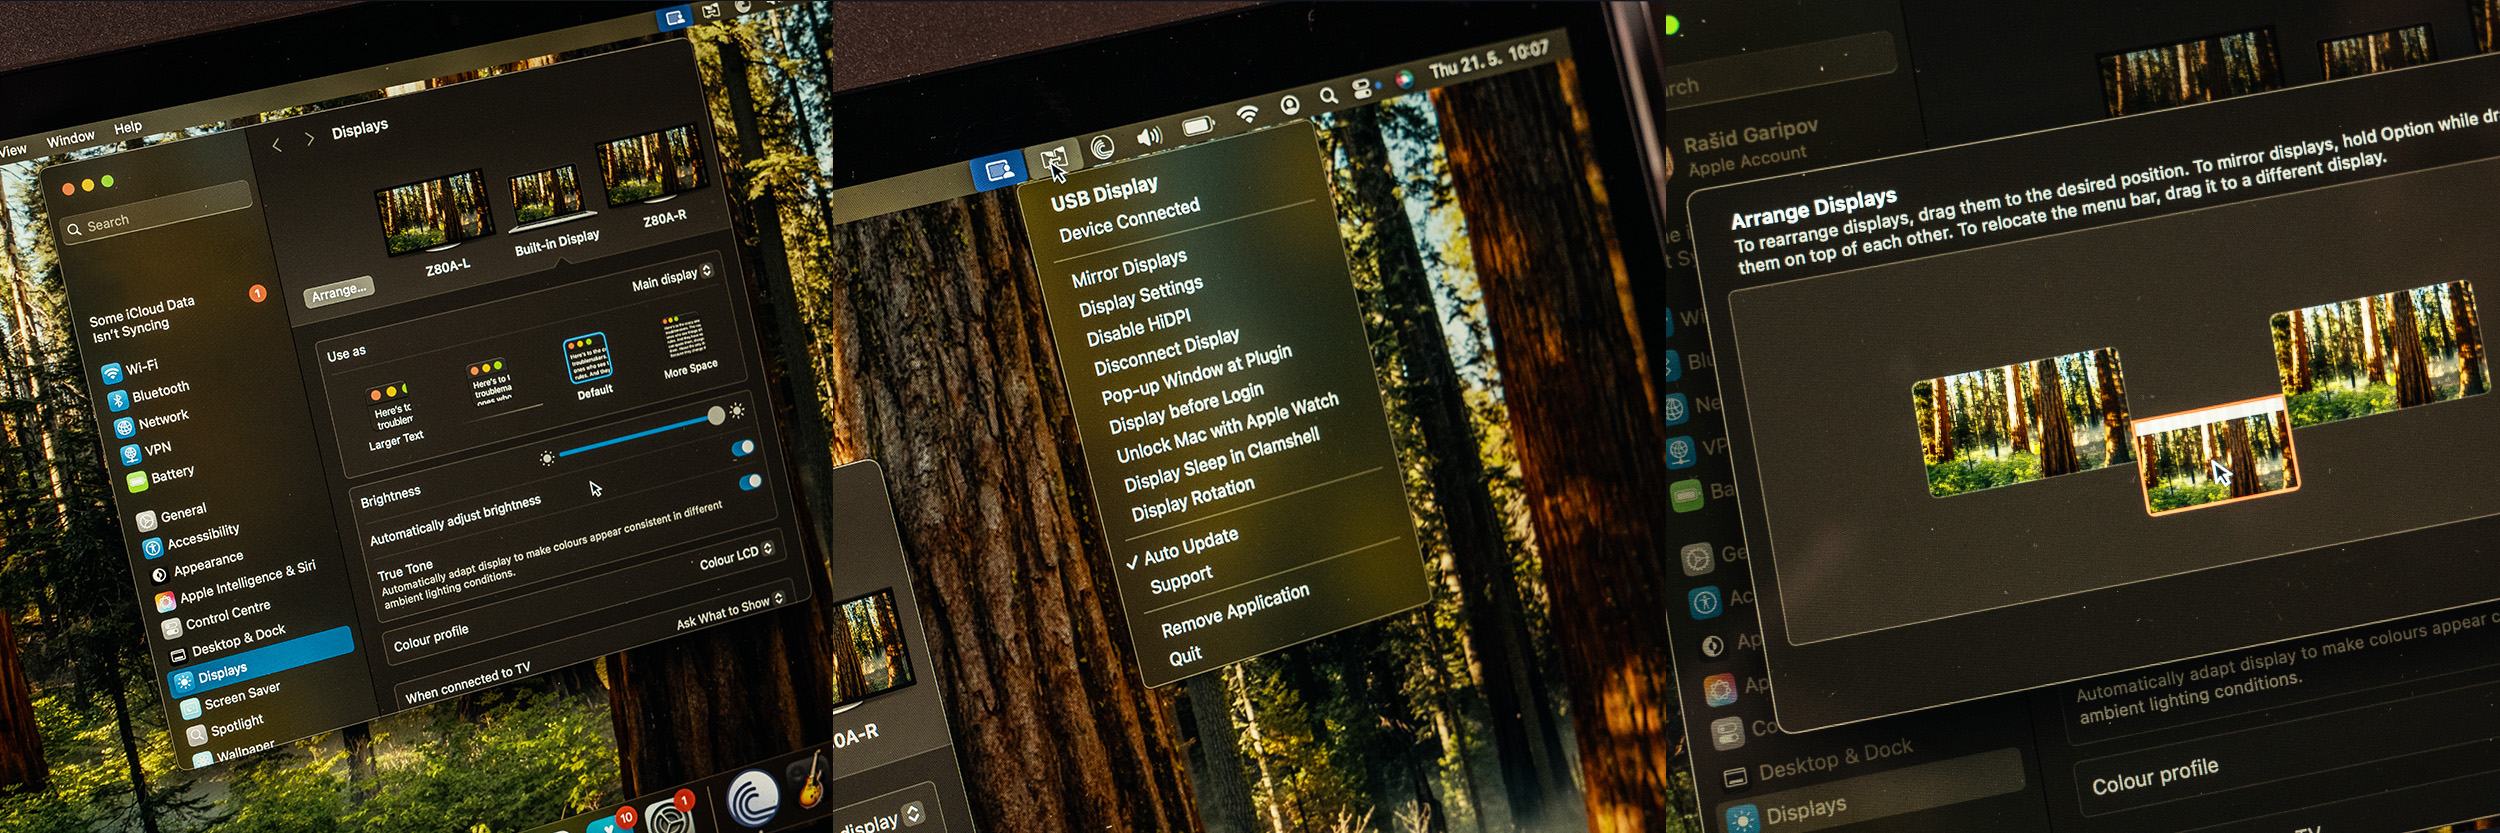
Task: Open the Window menu in the menu bar
Action: tap(70, 138)
